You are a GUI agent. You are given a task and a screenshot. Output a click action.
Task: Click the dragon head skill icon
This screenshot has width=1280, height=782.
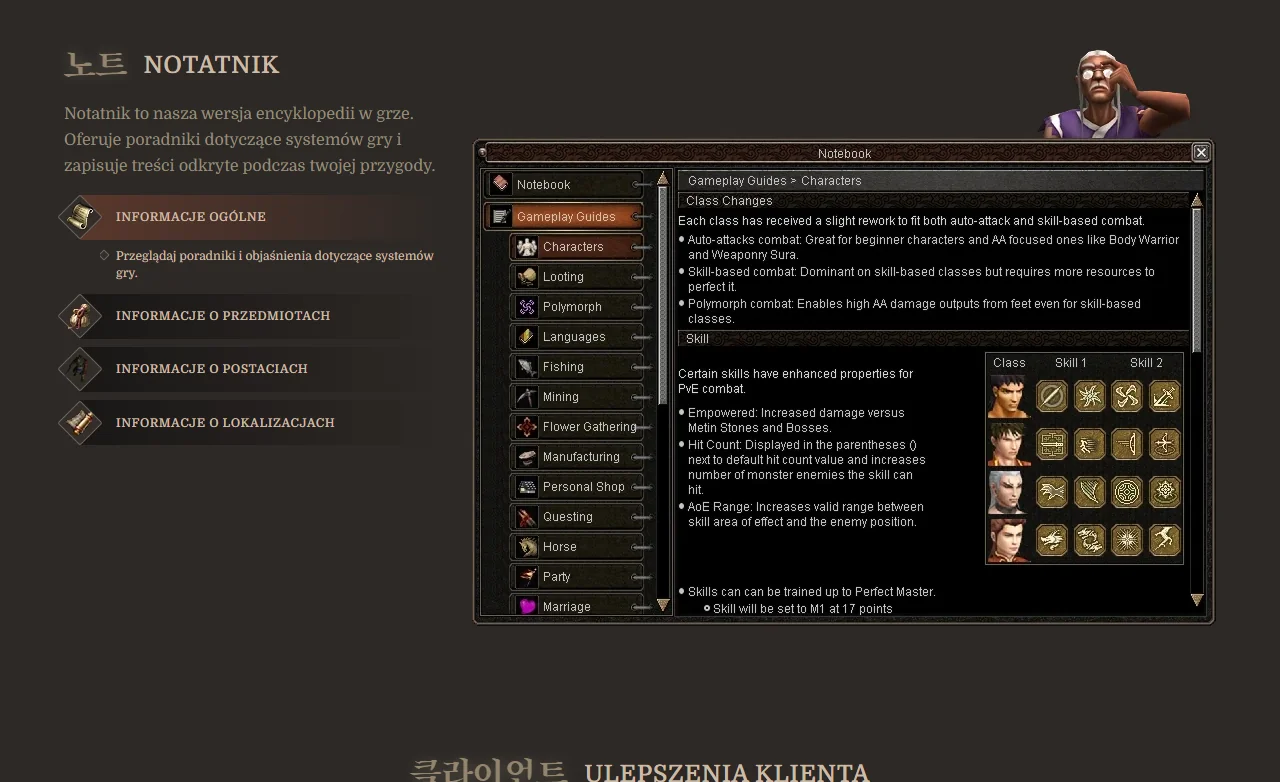pos(1052,540)
